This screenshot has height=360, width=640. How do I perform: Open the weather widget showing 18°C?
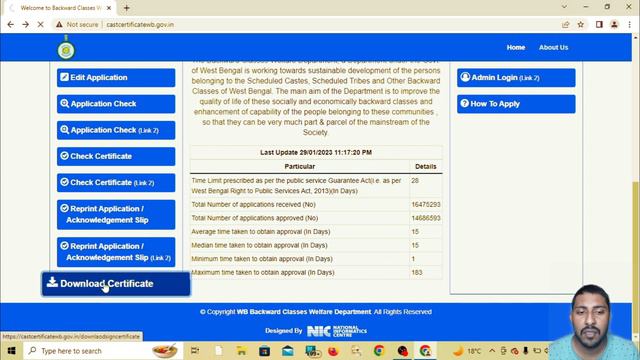467,351
